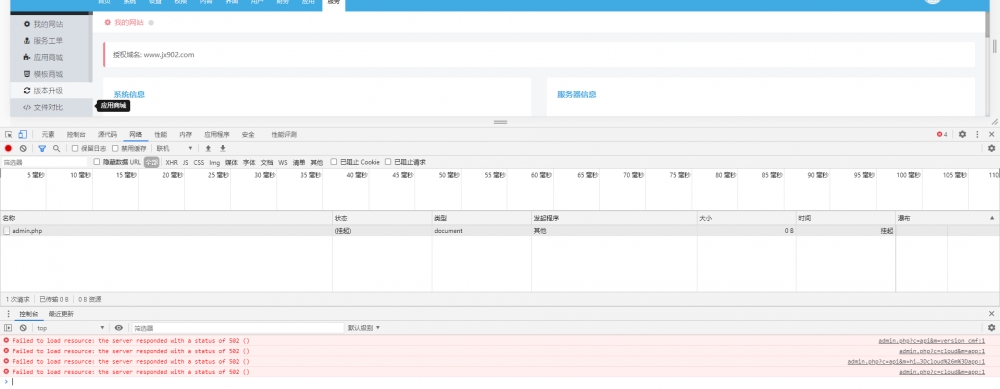Click the console 筛选器 filter input
The image size is (1000, 389).
click(237, 328)
